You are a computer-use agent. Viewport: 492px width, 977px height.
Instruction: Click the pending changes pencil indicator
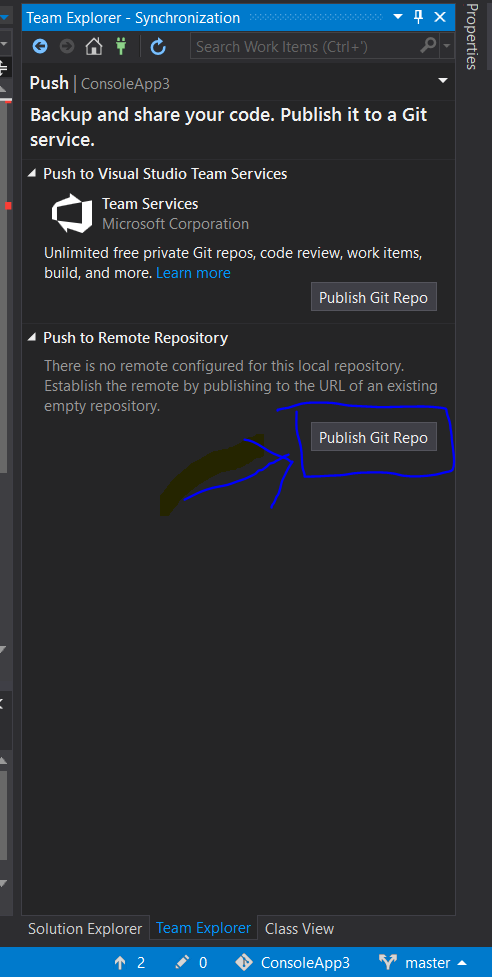point(192,963)
